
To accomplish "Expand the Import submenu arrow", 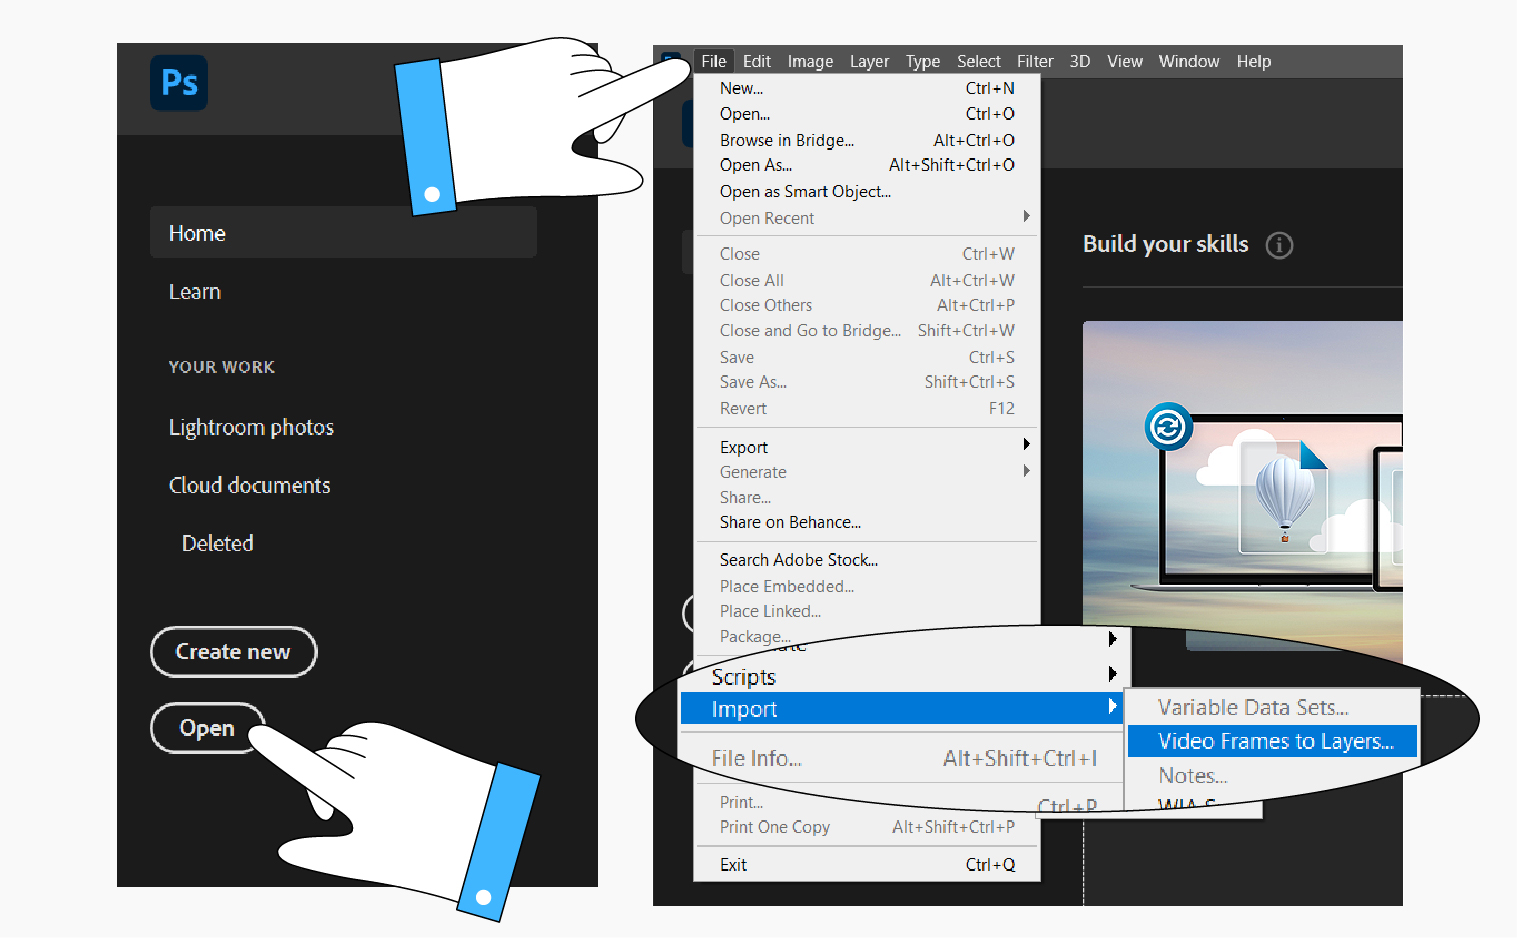I will (1112, 706).
